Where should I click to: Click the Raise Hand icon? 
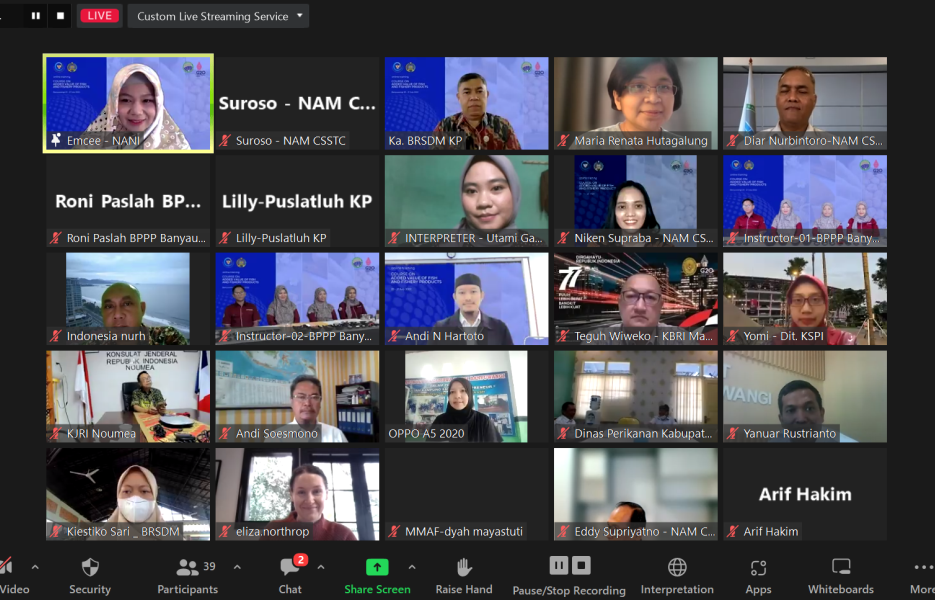(463, 575)
